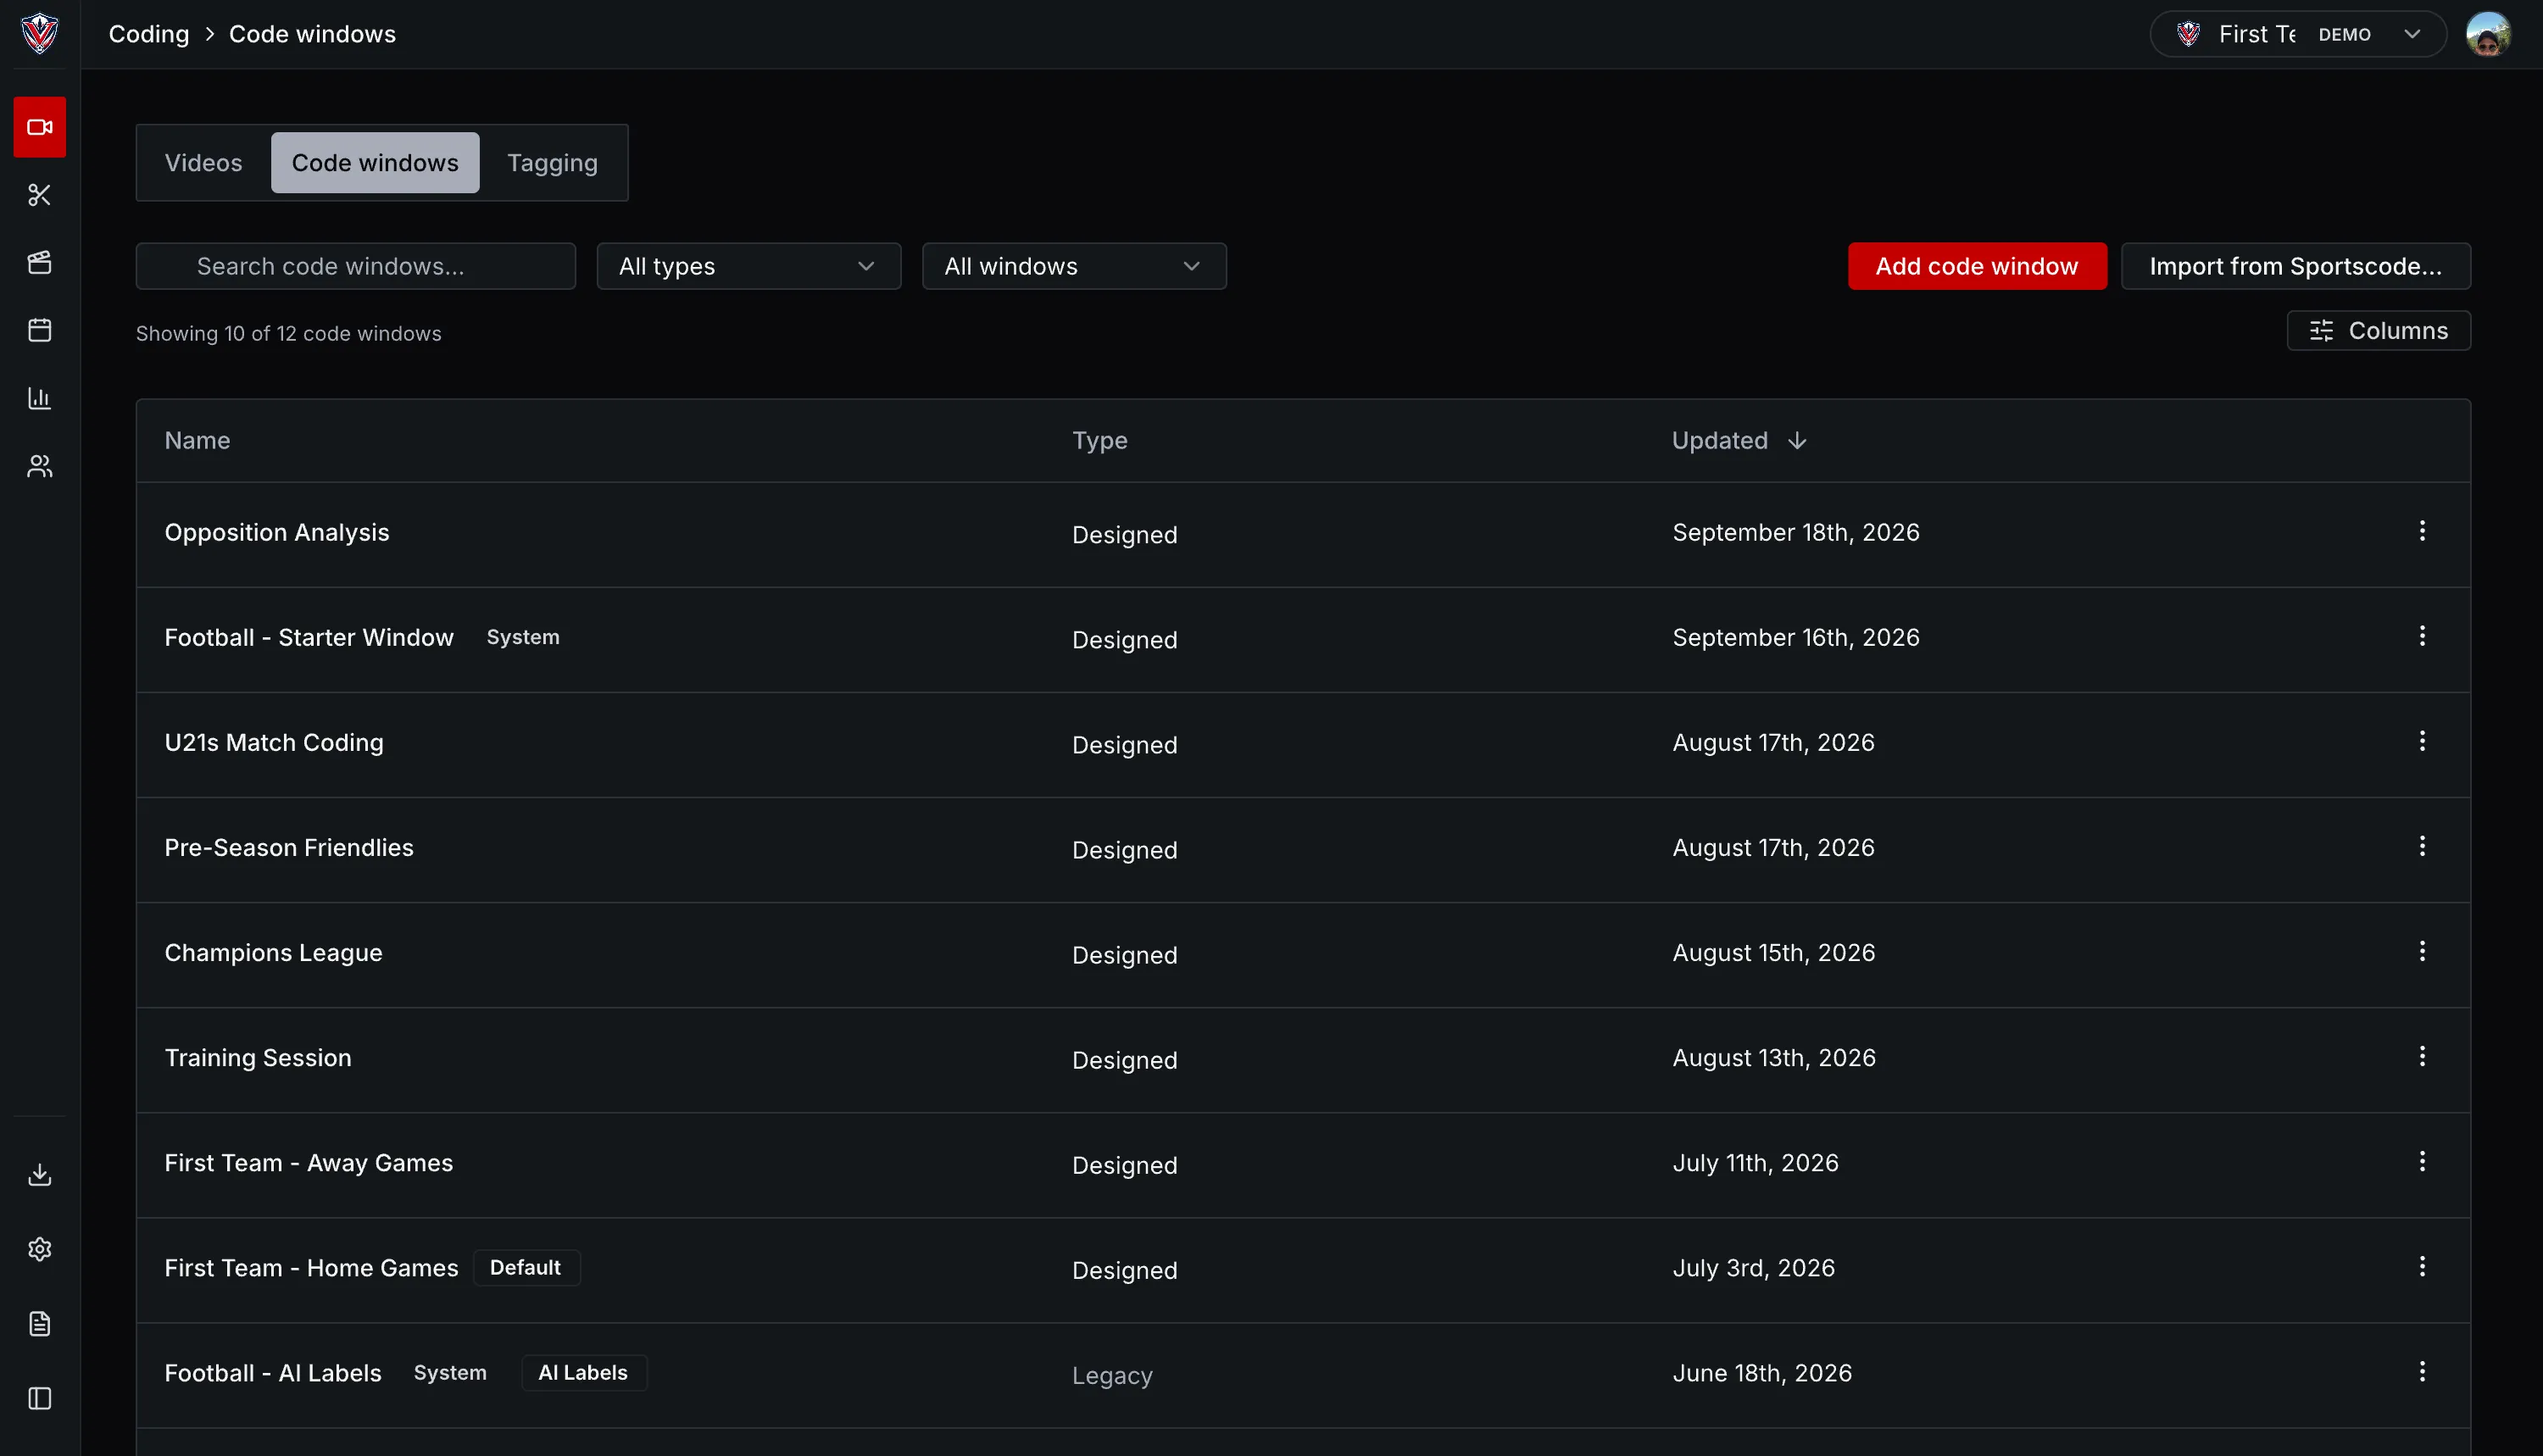Viewport: 2543px width, 1456px height.
Task: Open the row menu for Training Session
Action: (2421, 1056)
